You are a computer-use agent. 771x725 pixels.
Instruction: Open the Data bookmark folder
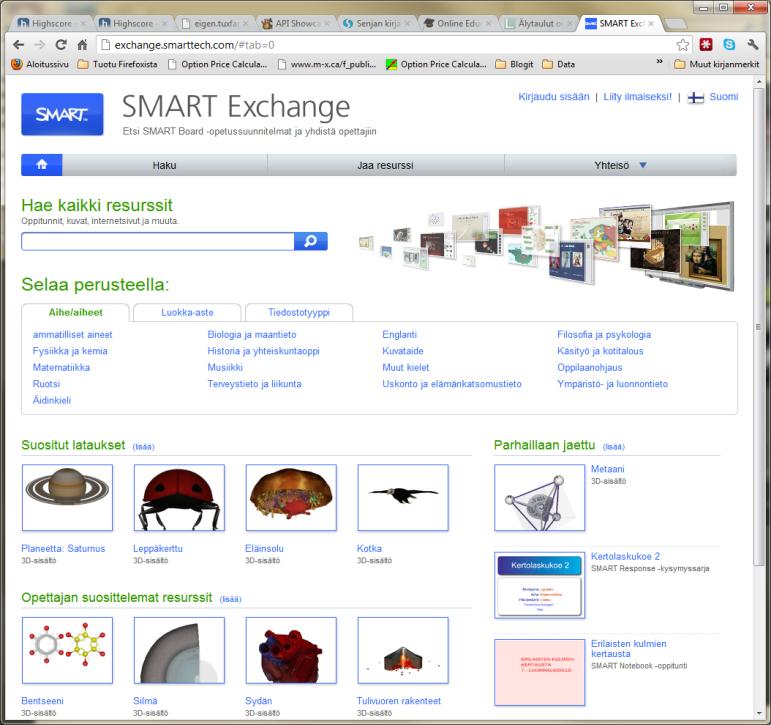pos(559,64)
